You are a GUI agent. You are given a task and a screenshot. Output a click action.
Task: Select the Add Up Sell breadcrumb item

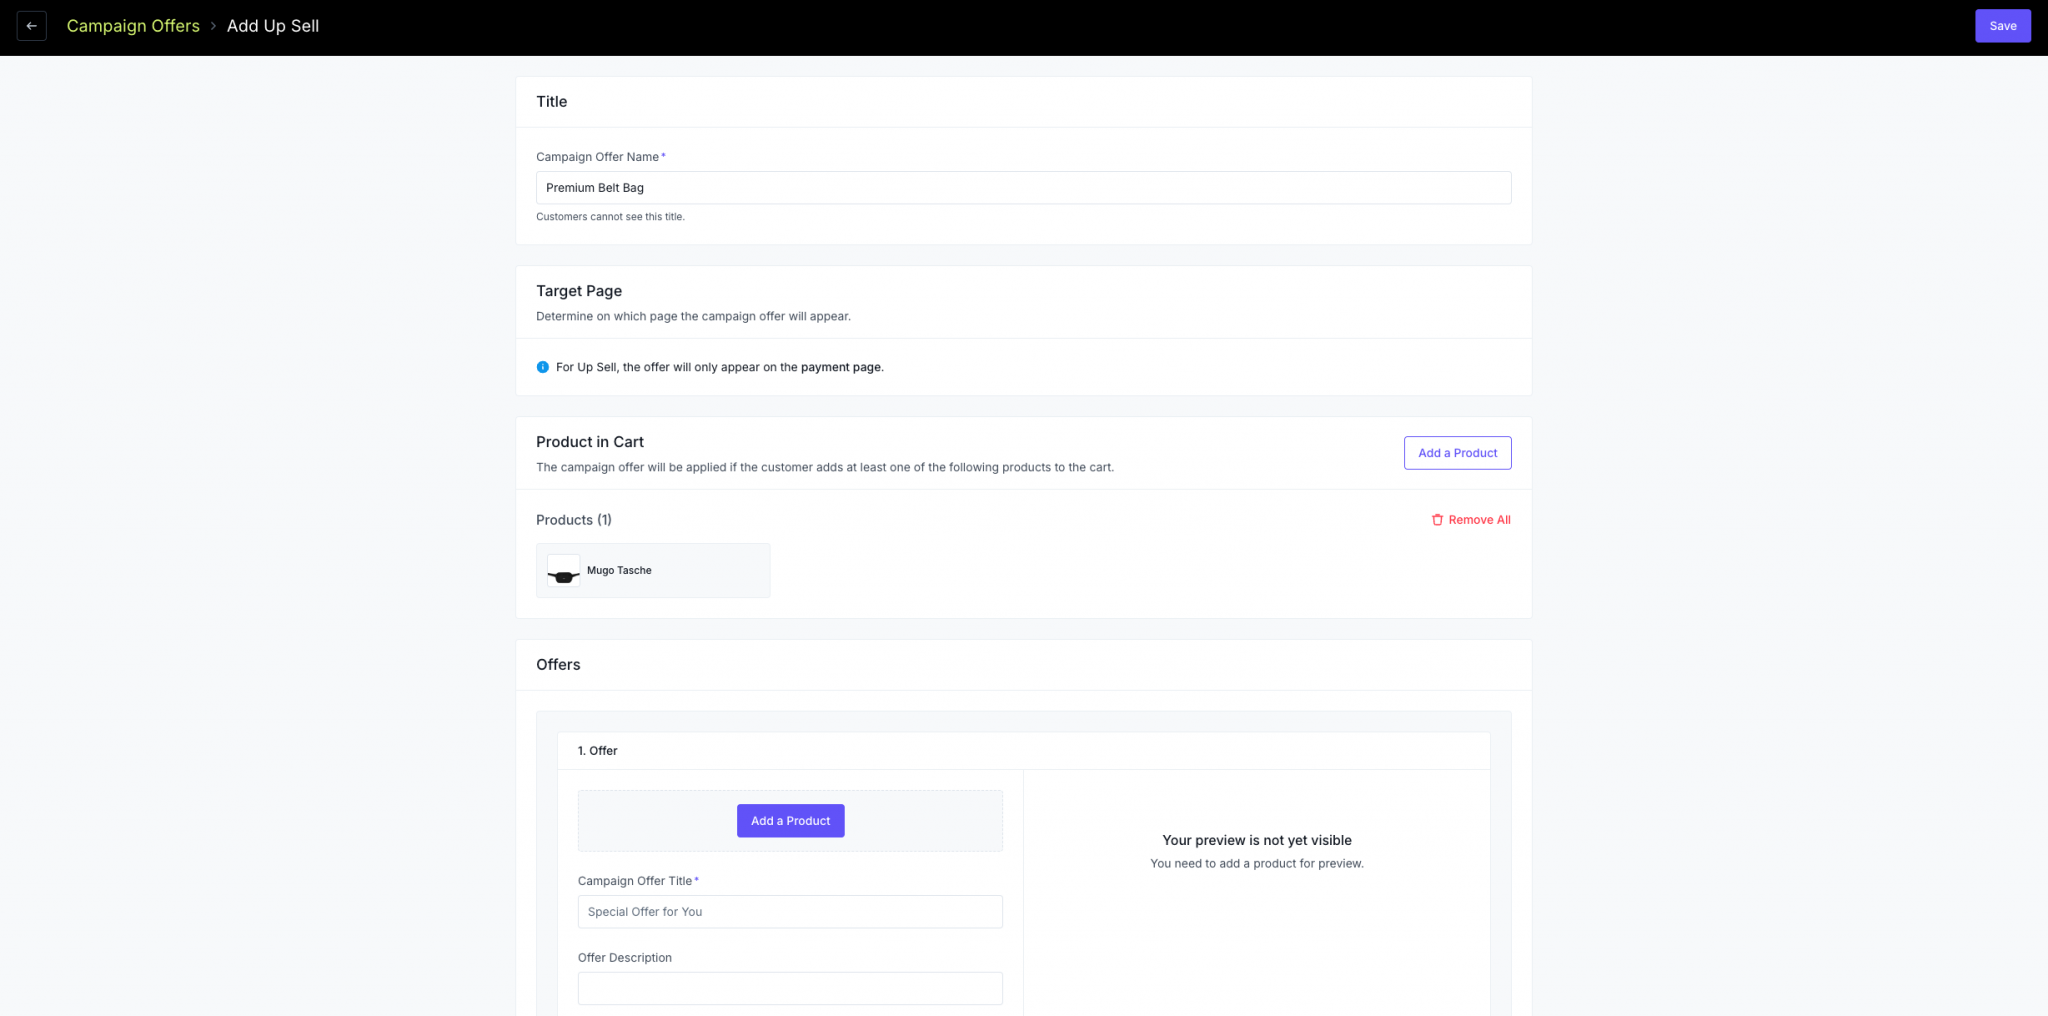(272, 25)
